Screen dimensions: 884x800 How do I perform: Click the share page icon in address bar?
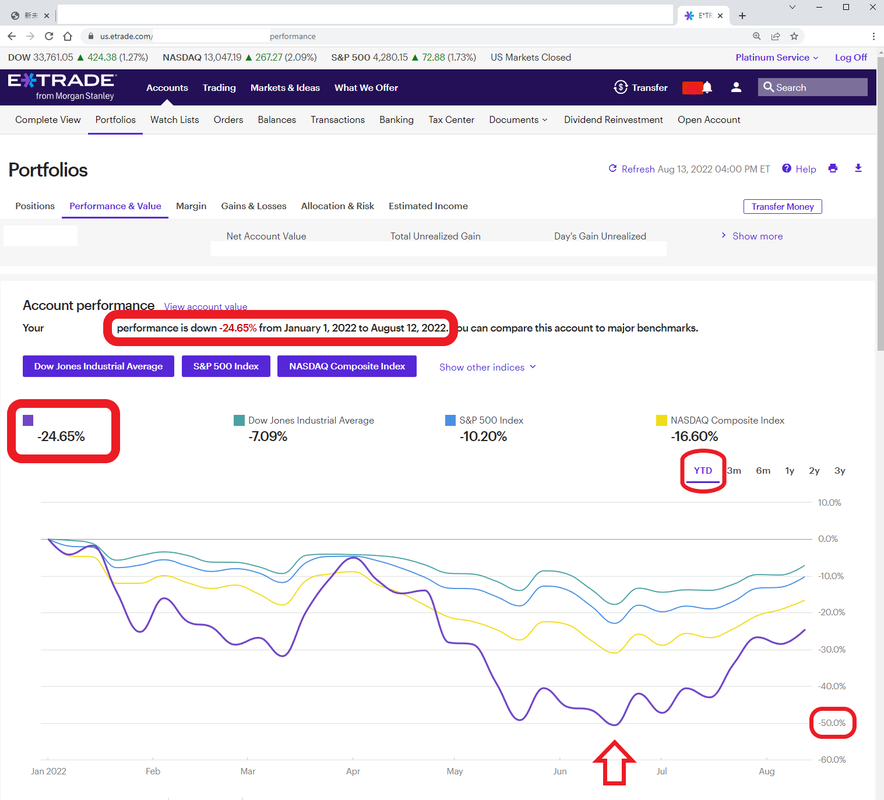coord(775,36)
